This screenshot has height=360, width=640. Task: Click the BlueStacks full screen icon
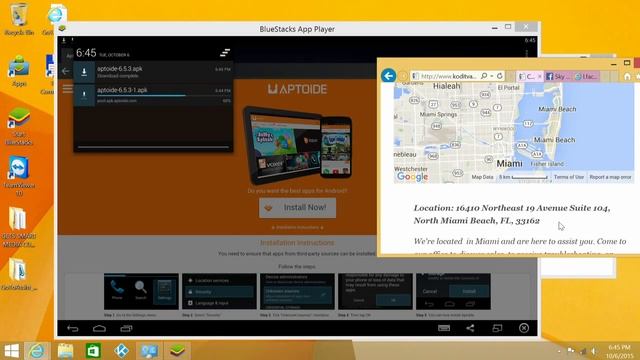pyautogui.click(x=497, y=328)
